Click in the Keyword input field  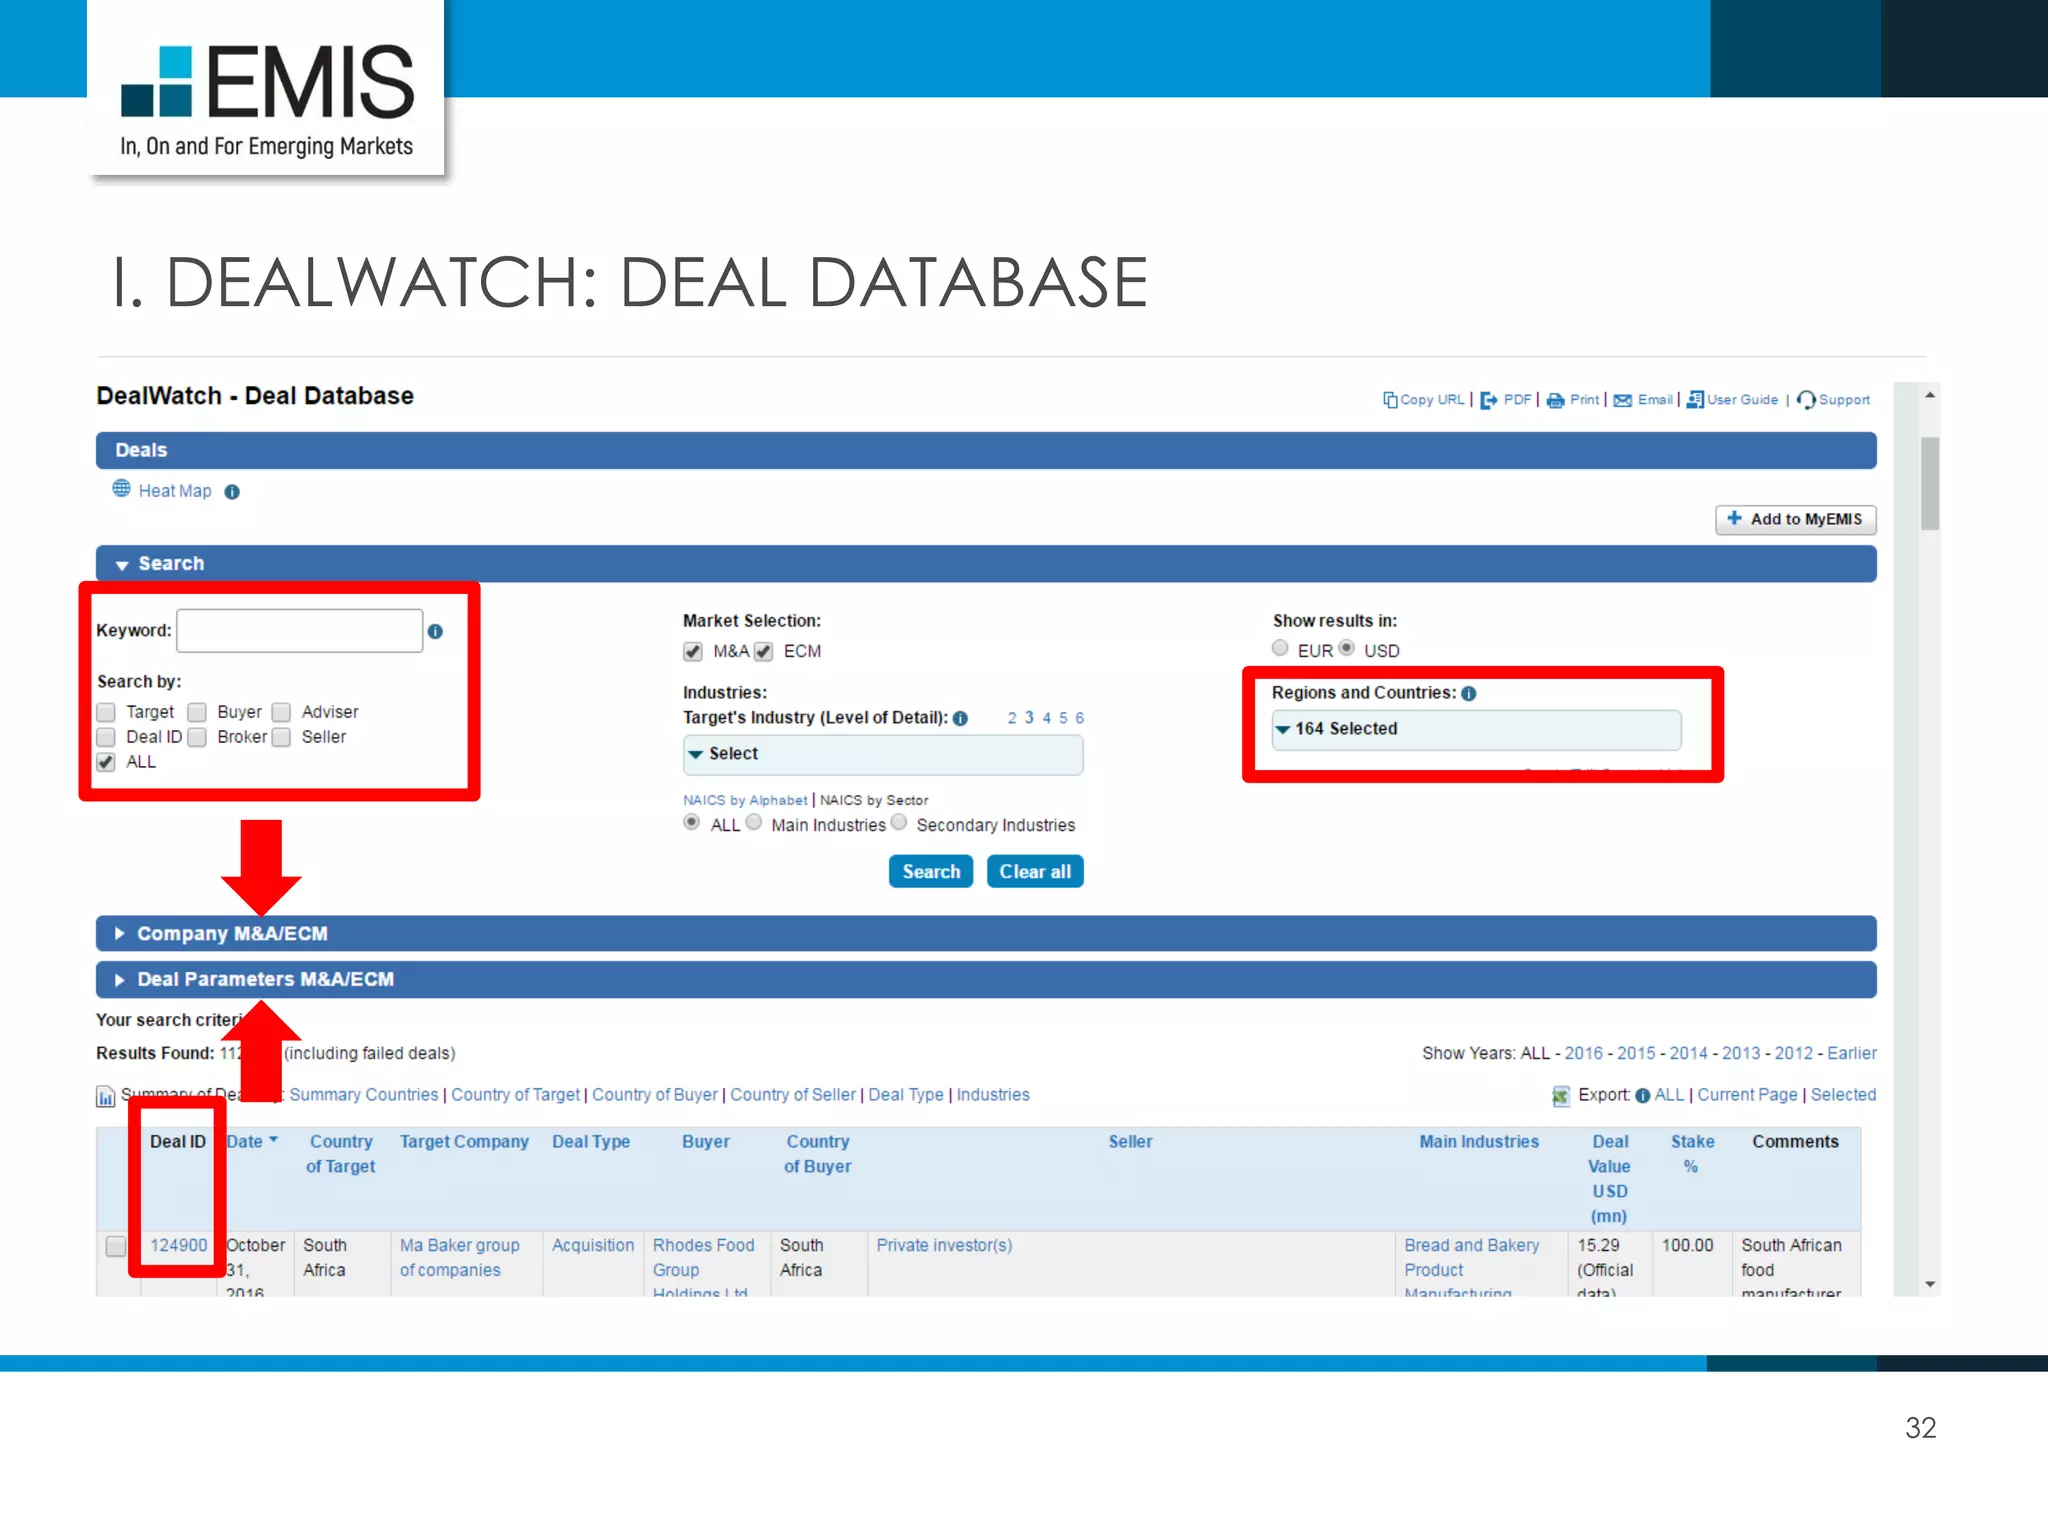[x=300, y=631]
